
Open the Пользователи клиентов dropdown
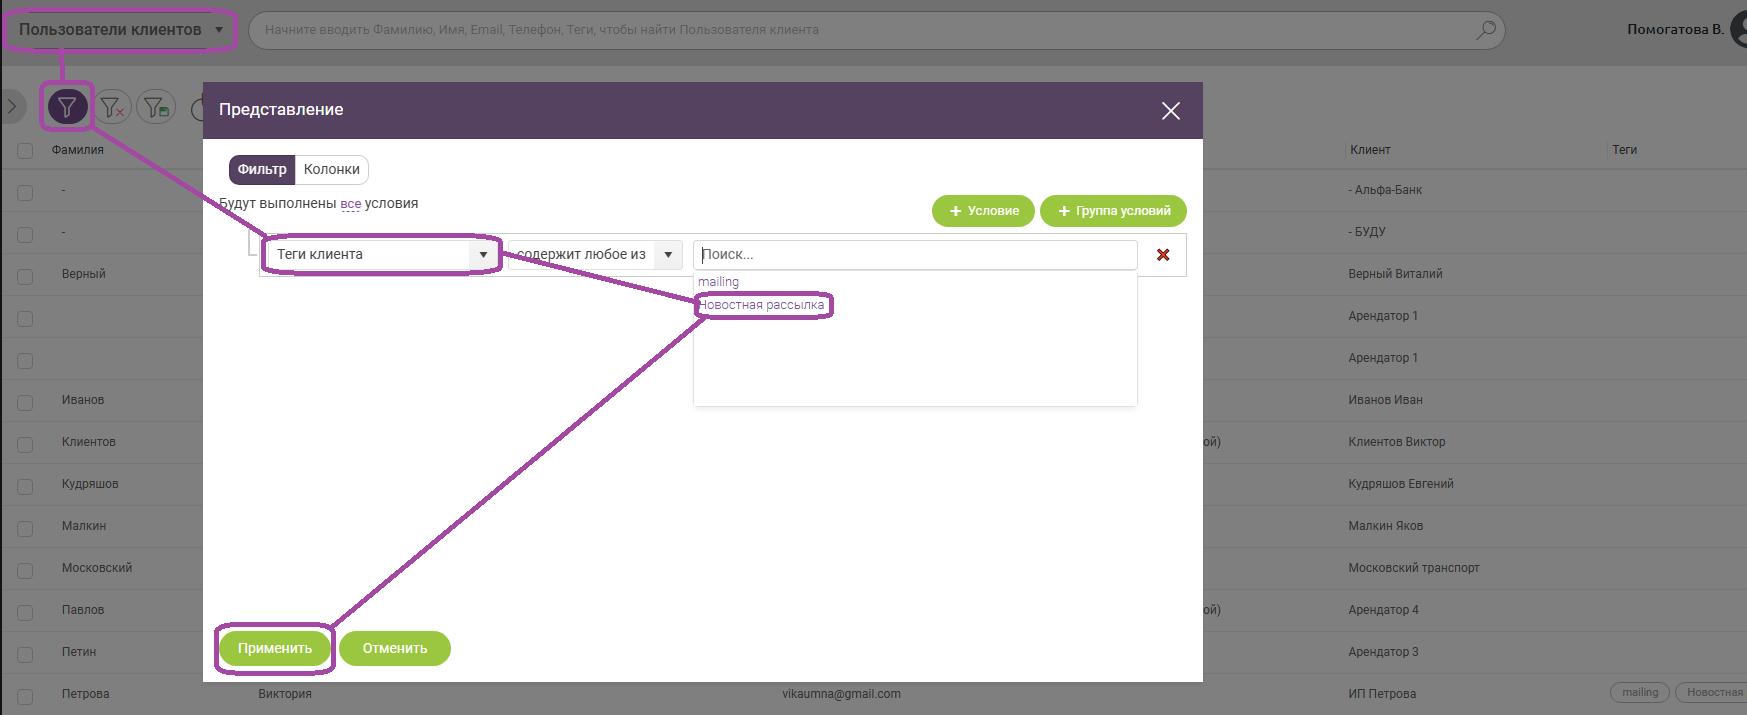coord(120,30)
